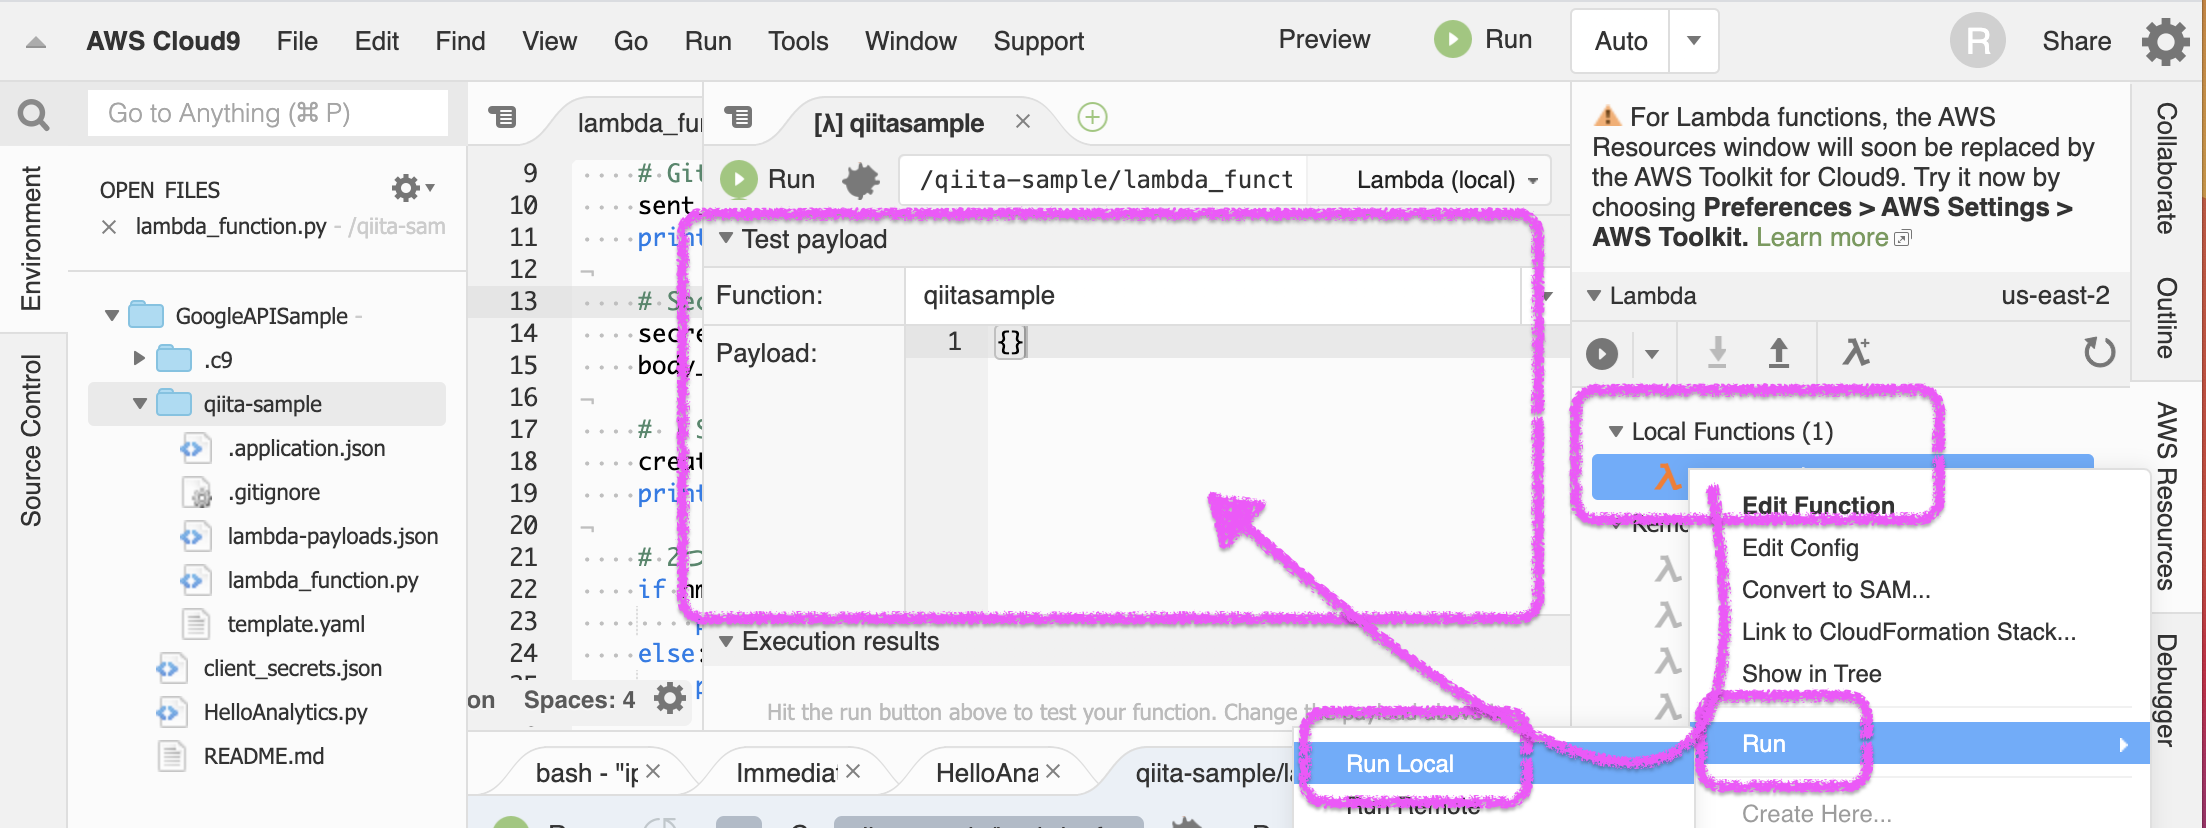Open the View menu
This screenshot has width=2206, height=828.
[x=549, y=41]
